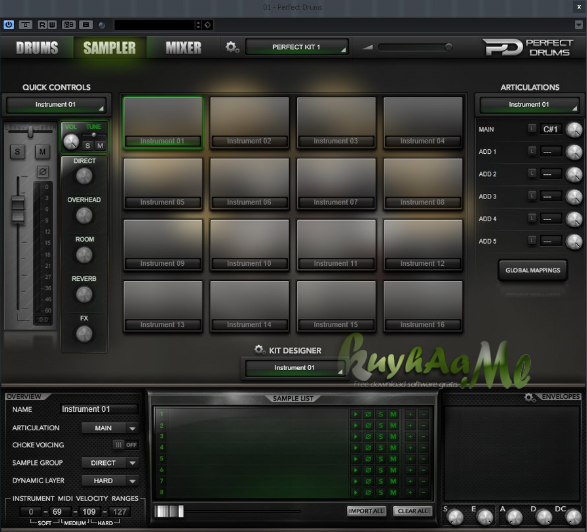Open settings gear next to Perfect Kit 1
Image resolution: width=587 pixels, height=532 pixels.
[232, 47]
